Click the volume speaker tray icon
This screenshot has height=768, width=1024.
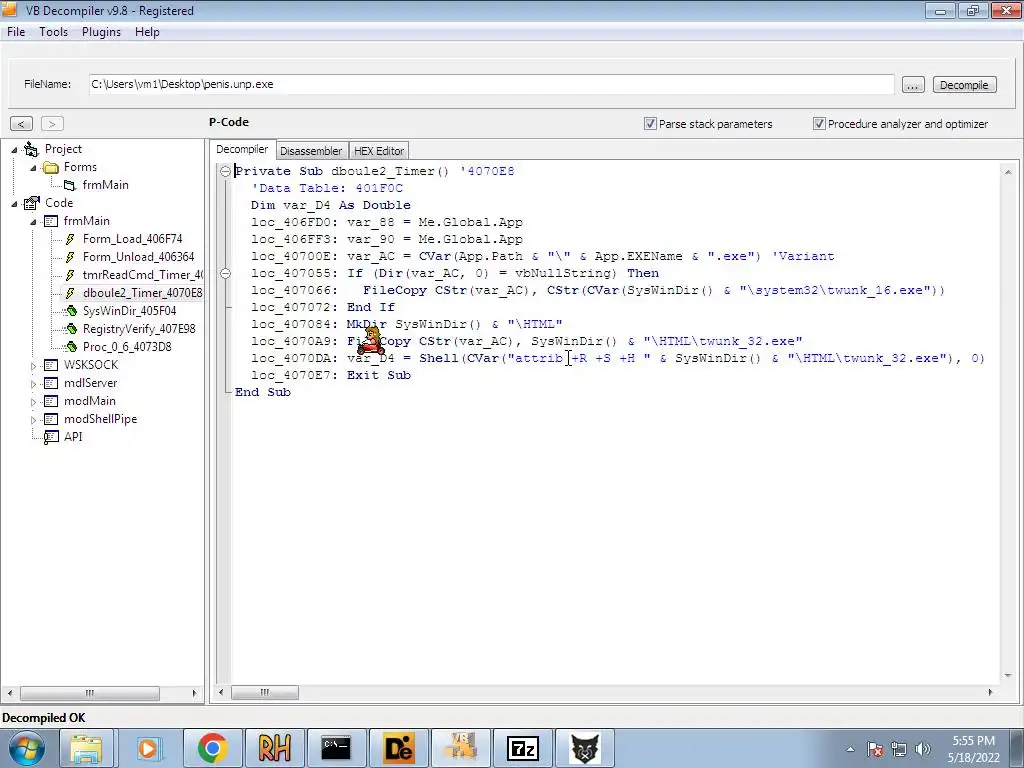pyautogui.click(x=922, y=749)
